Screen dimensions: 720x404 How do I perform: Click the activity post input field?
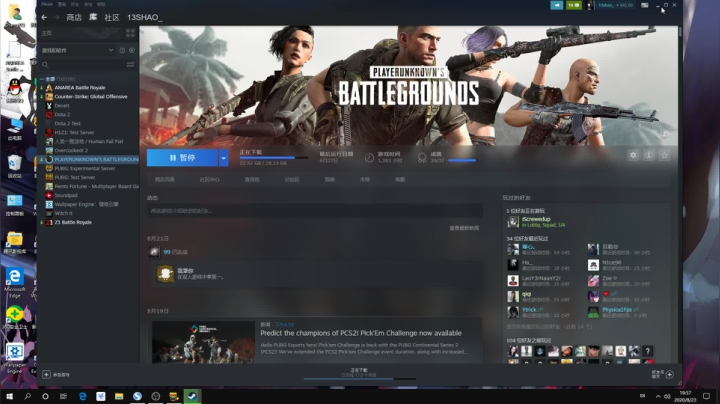(x=315, y=211)
